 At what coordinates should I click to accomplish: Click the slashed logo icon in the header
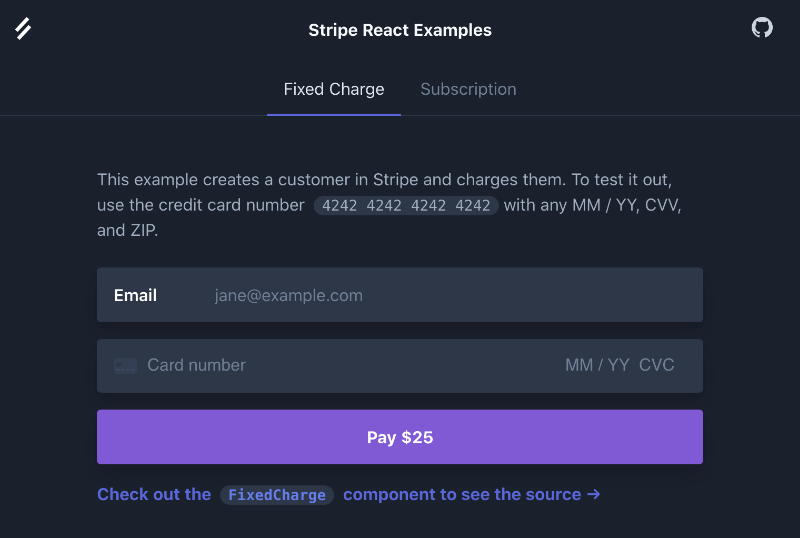pos(23,29)
